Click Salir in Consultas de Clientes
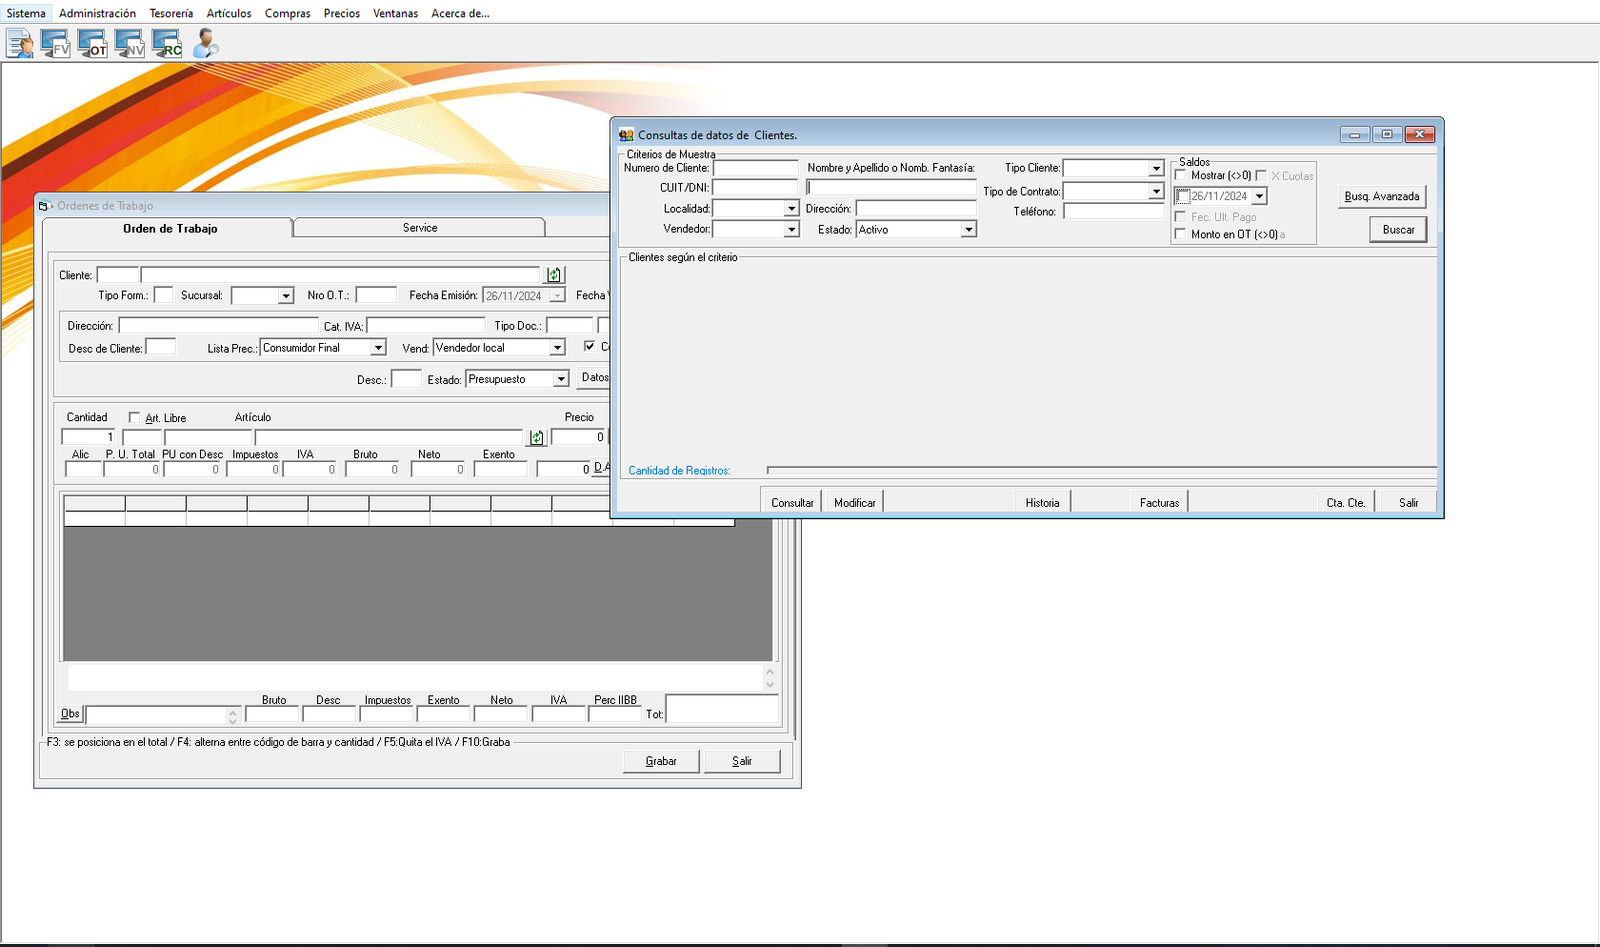 1408,502
